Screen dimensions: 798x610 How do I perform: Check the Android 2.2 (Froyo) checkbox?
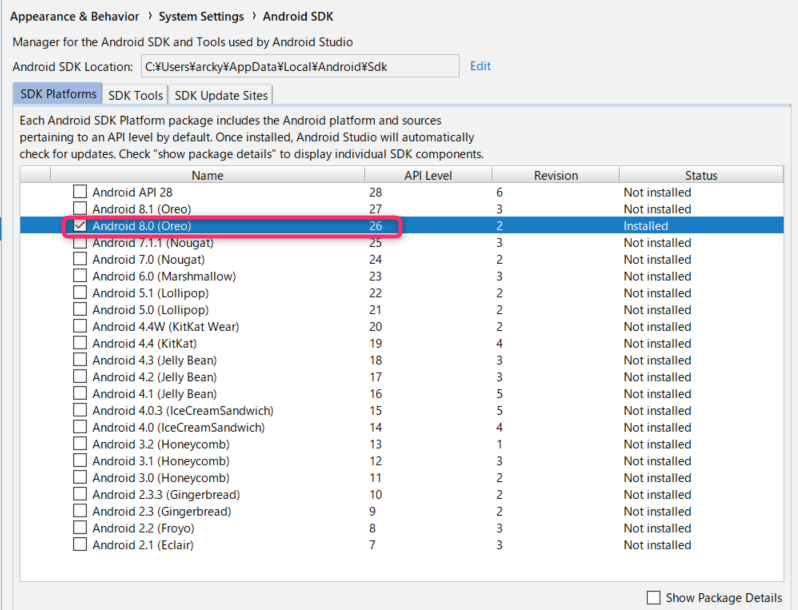pos(80,528)
